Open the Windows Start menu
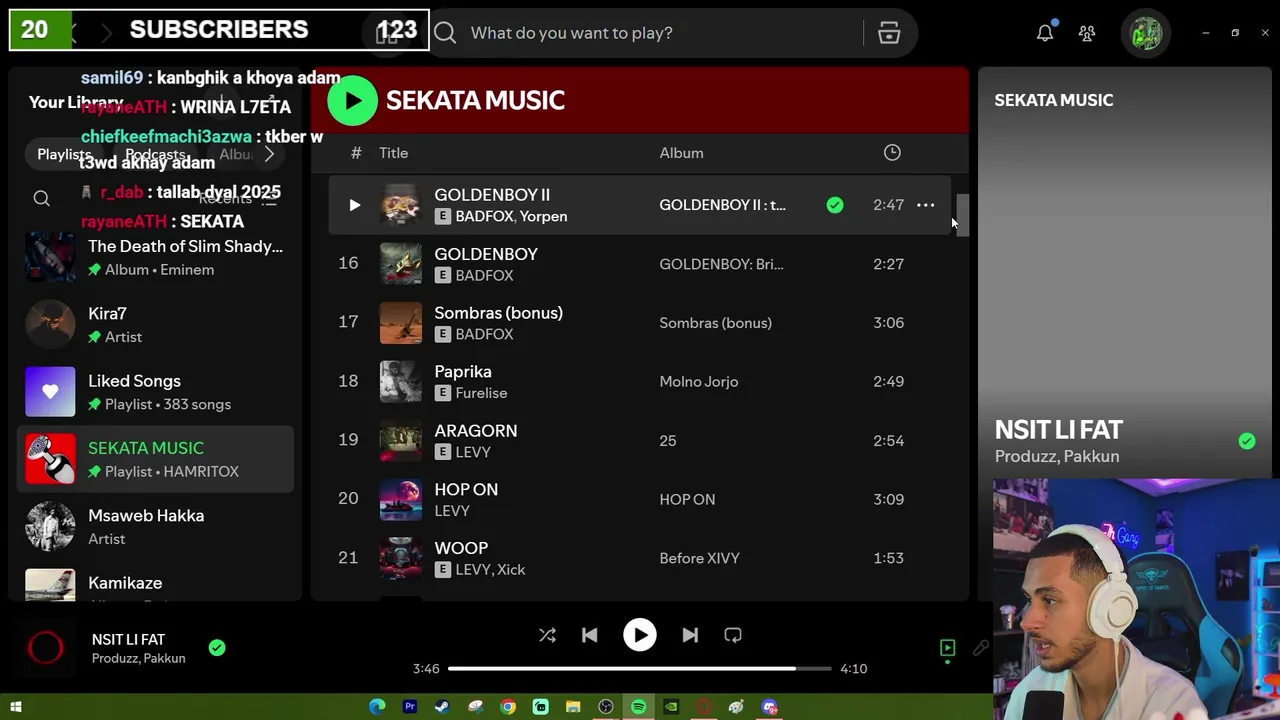The height and width of the screenshot is (720, 1280). [15, 707]
